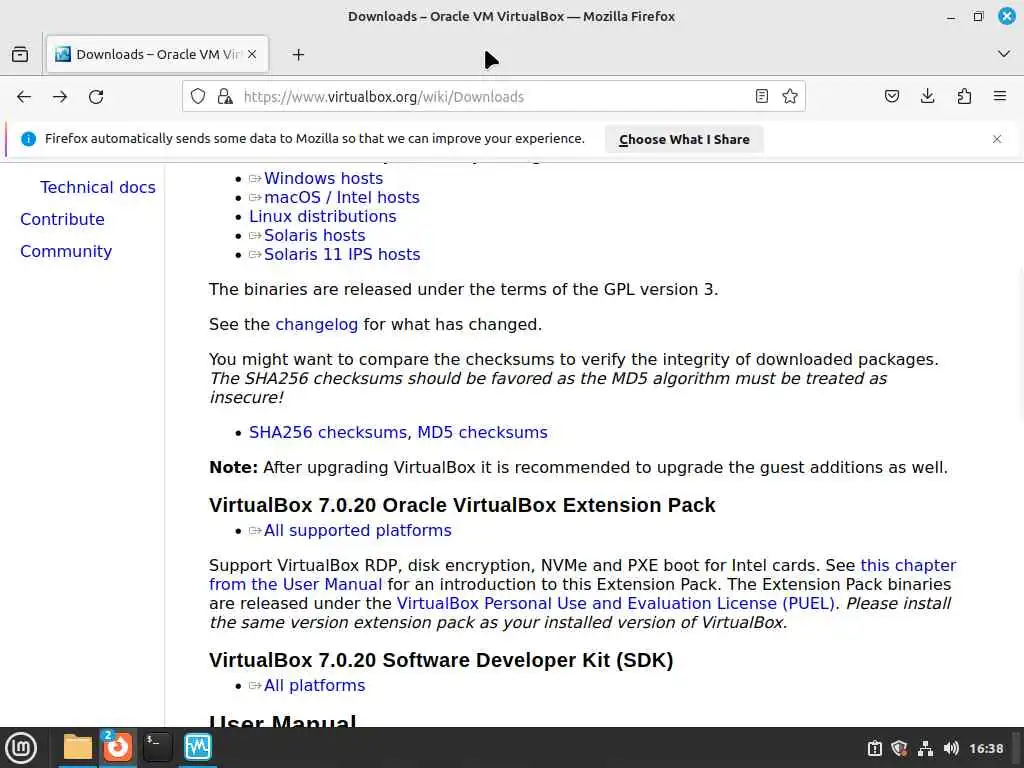Open Linux Mint start menu
This screenshot has height=768, width=1024.
coord(21,747)
